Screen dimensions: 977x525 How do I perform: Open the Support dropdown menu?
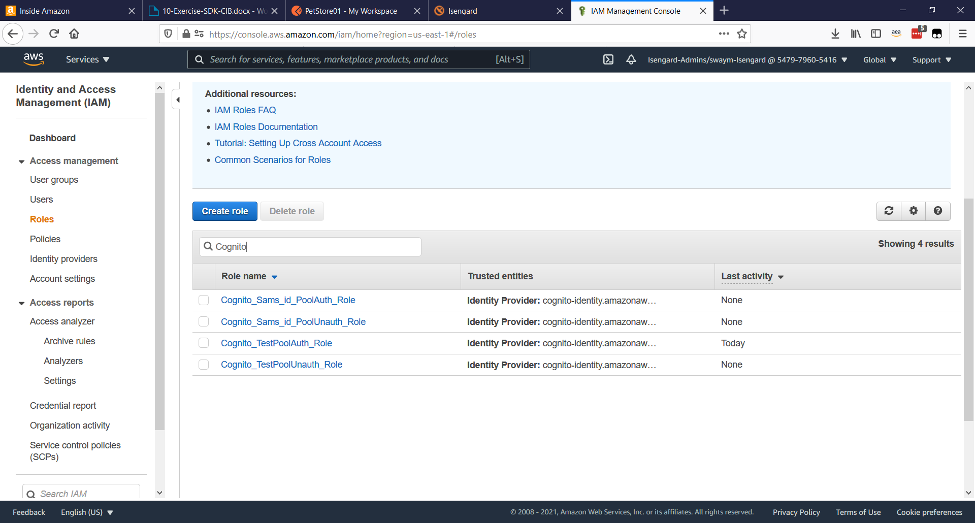tap(932, 60)
